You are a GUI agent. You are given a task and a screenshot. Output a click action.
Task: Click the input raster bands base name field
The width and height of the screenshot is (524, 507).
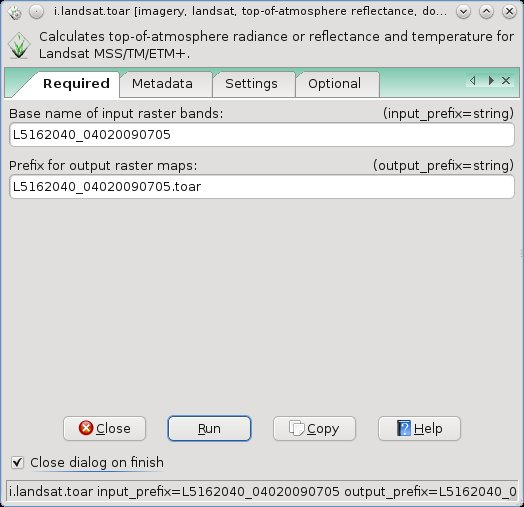[262, 135]
